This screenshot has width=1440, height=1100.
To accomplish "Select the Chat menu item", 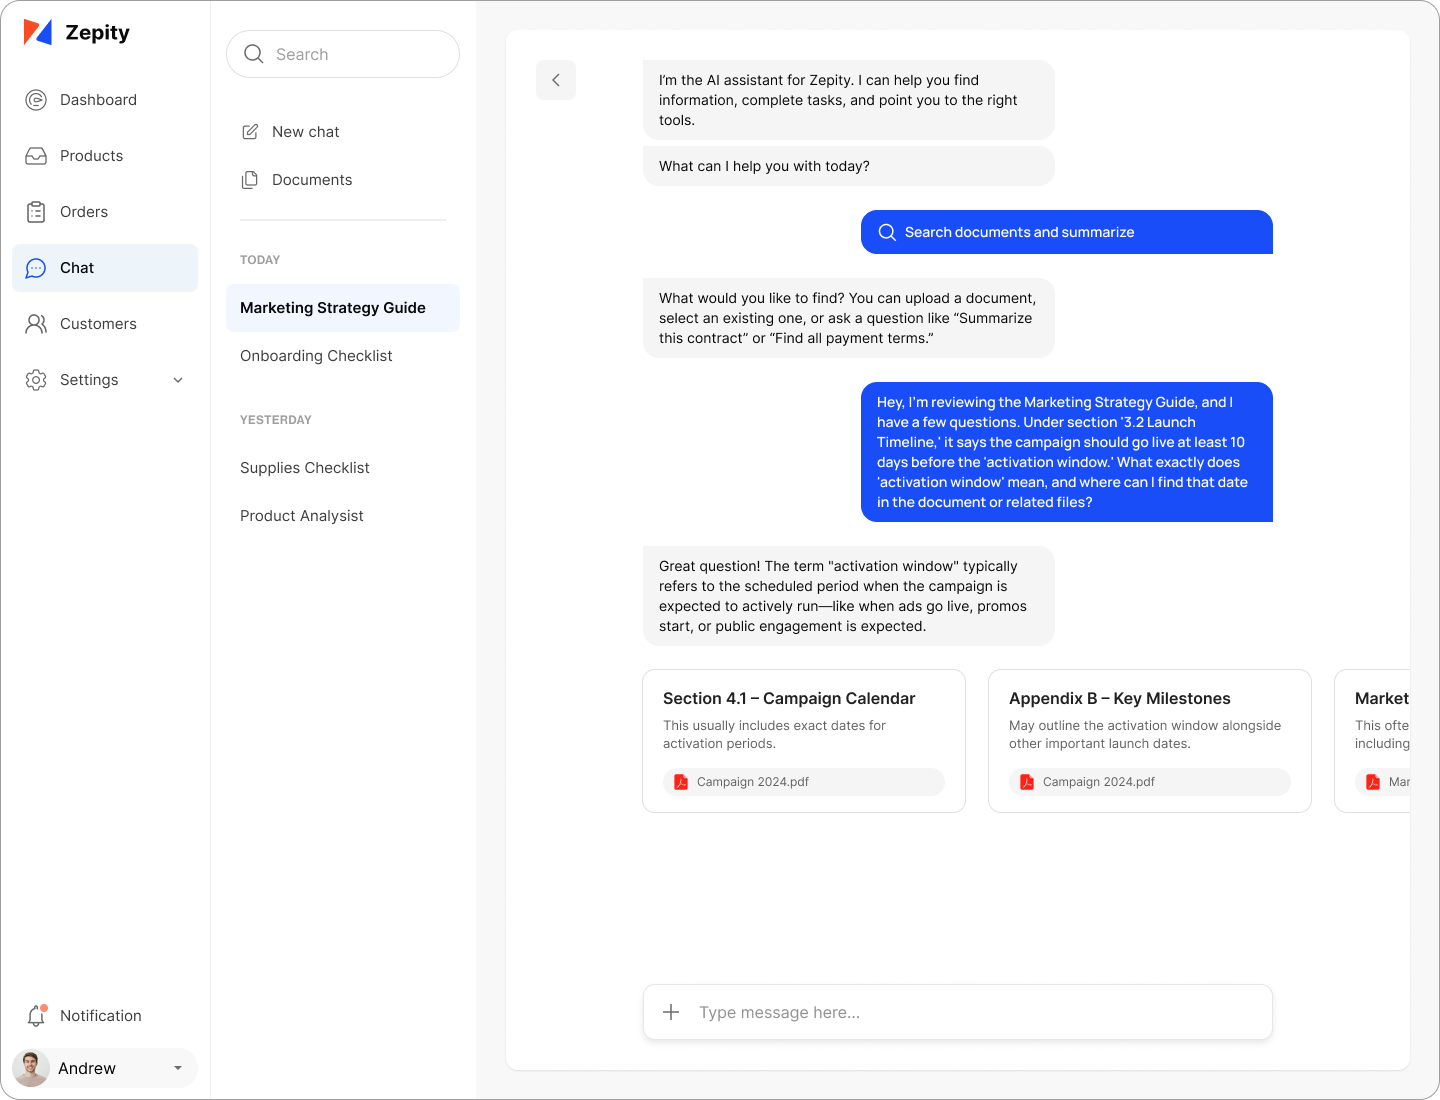I will point(105,268).
